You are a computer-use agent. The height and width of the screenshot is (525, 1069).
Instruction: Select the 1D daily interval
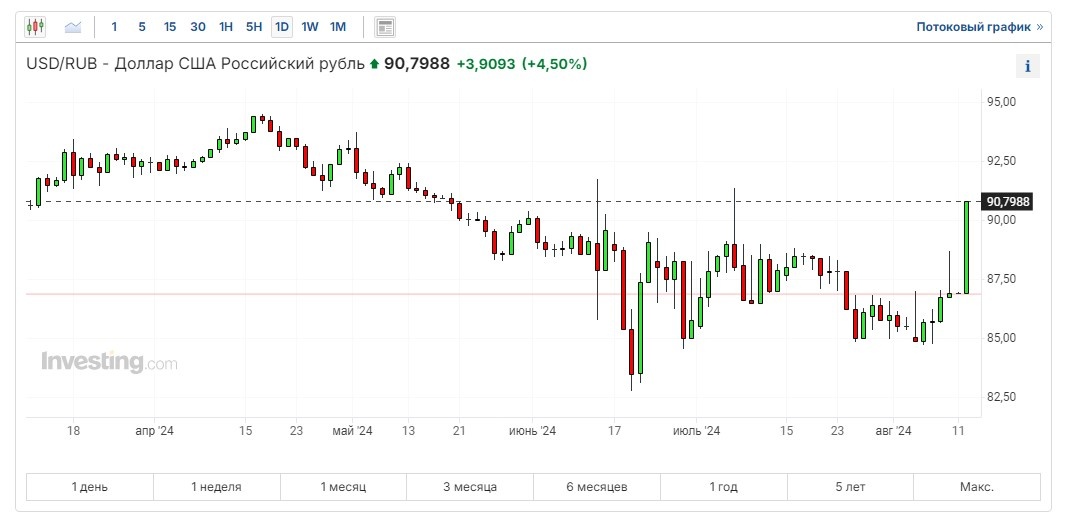(282, 27)
